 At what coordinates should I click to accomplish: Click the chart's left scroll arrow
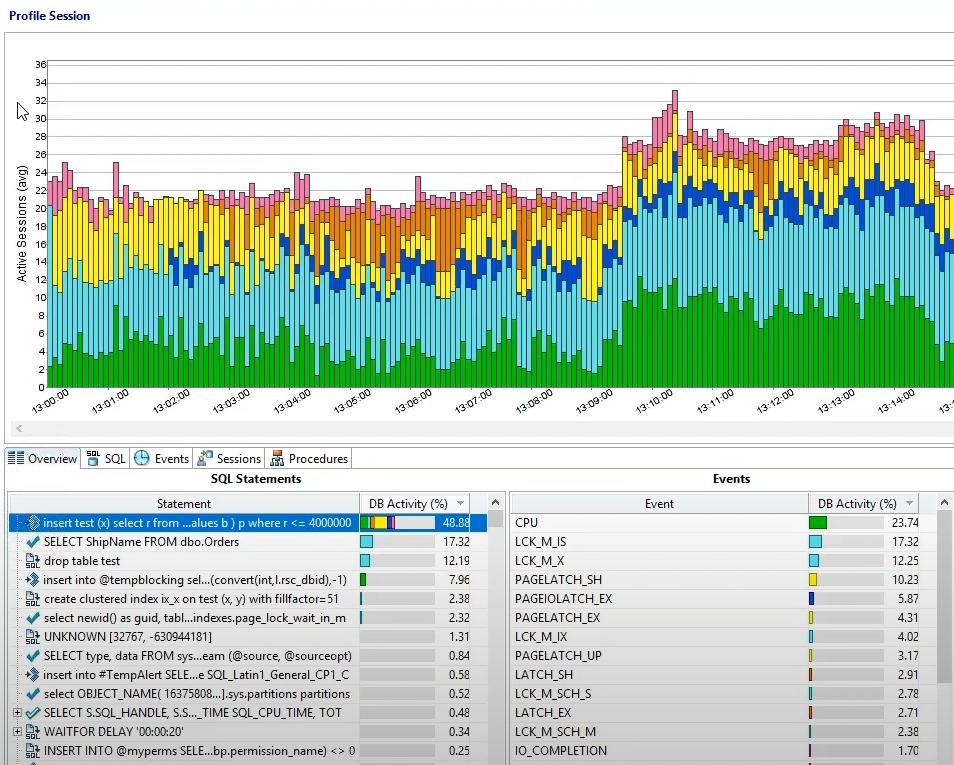click(19, 428)
